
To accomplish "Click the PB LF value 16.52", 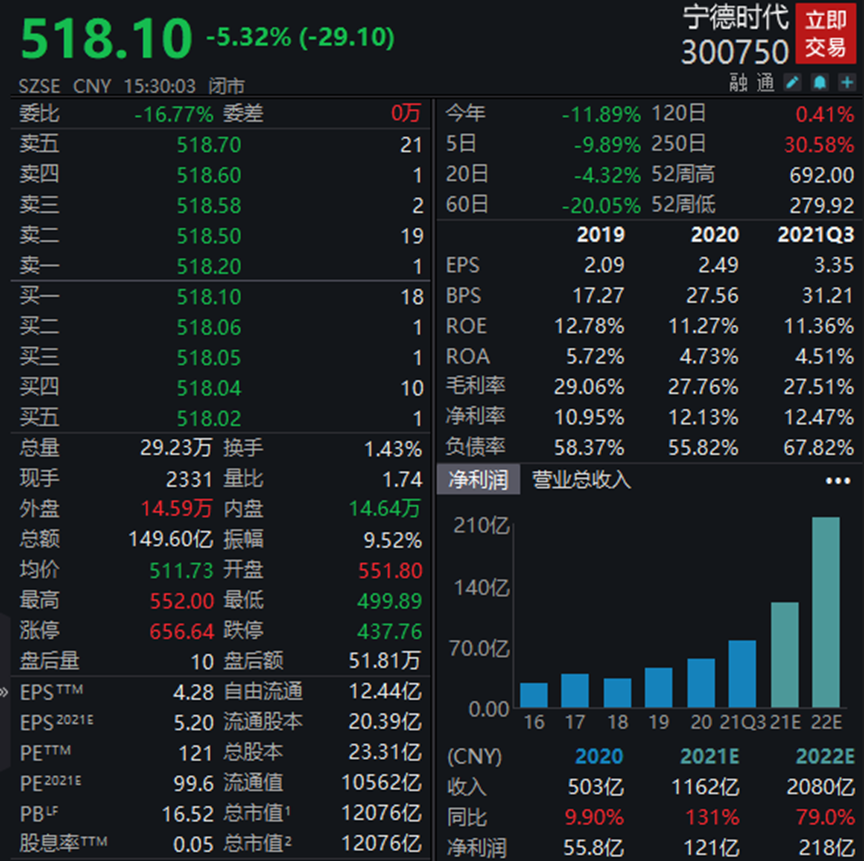I will 187,814.
